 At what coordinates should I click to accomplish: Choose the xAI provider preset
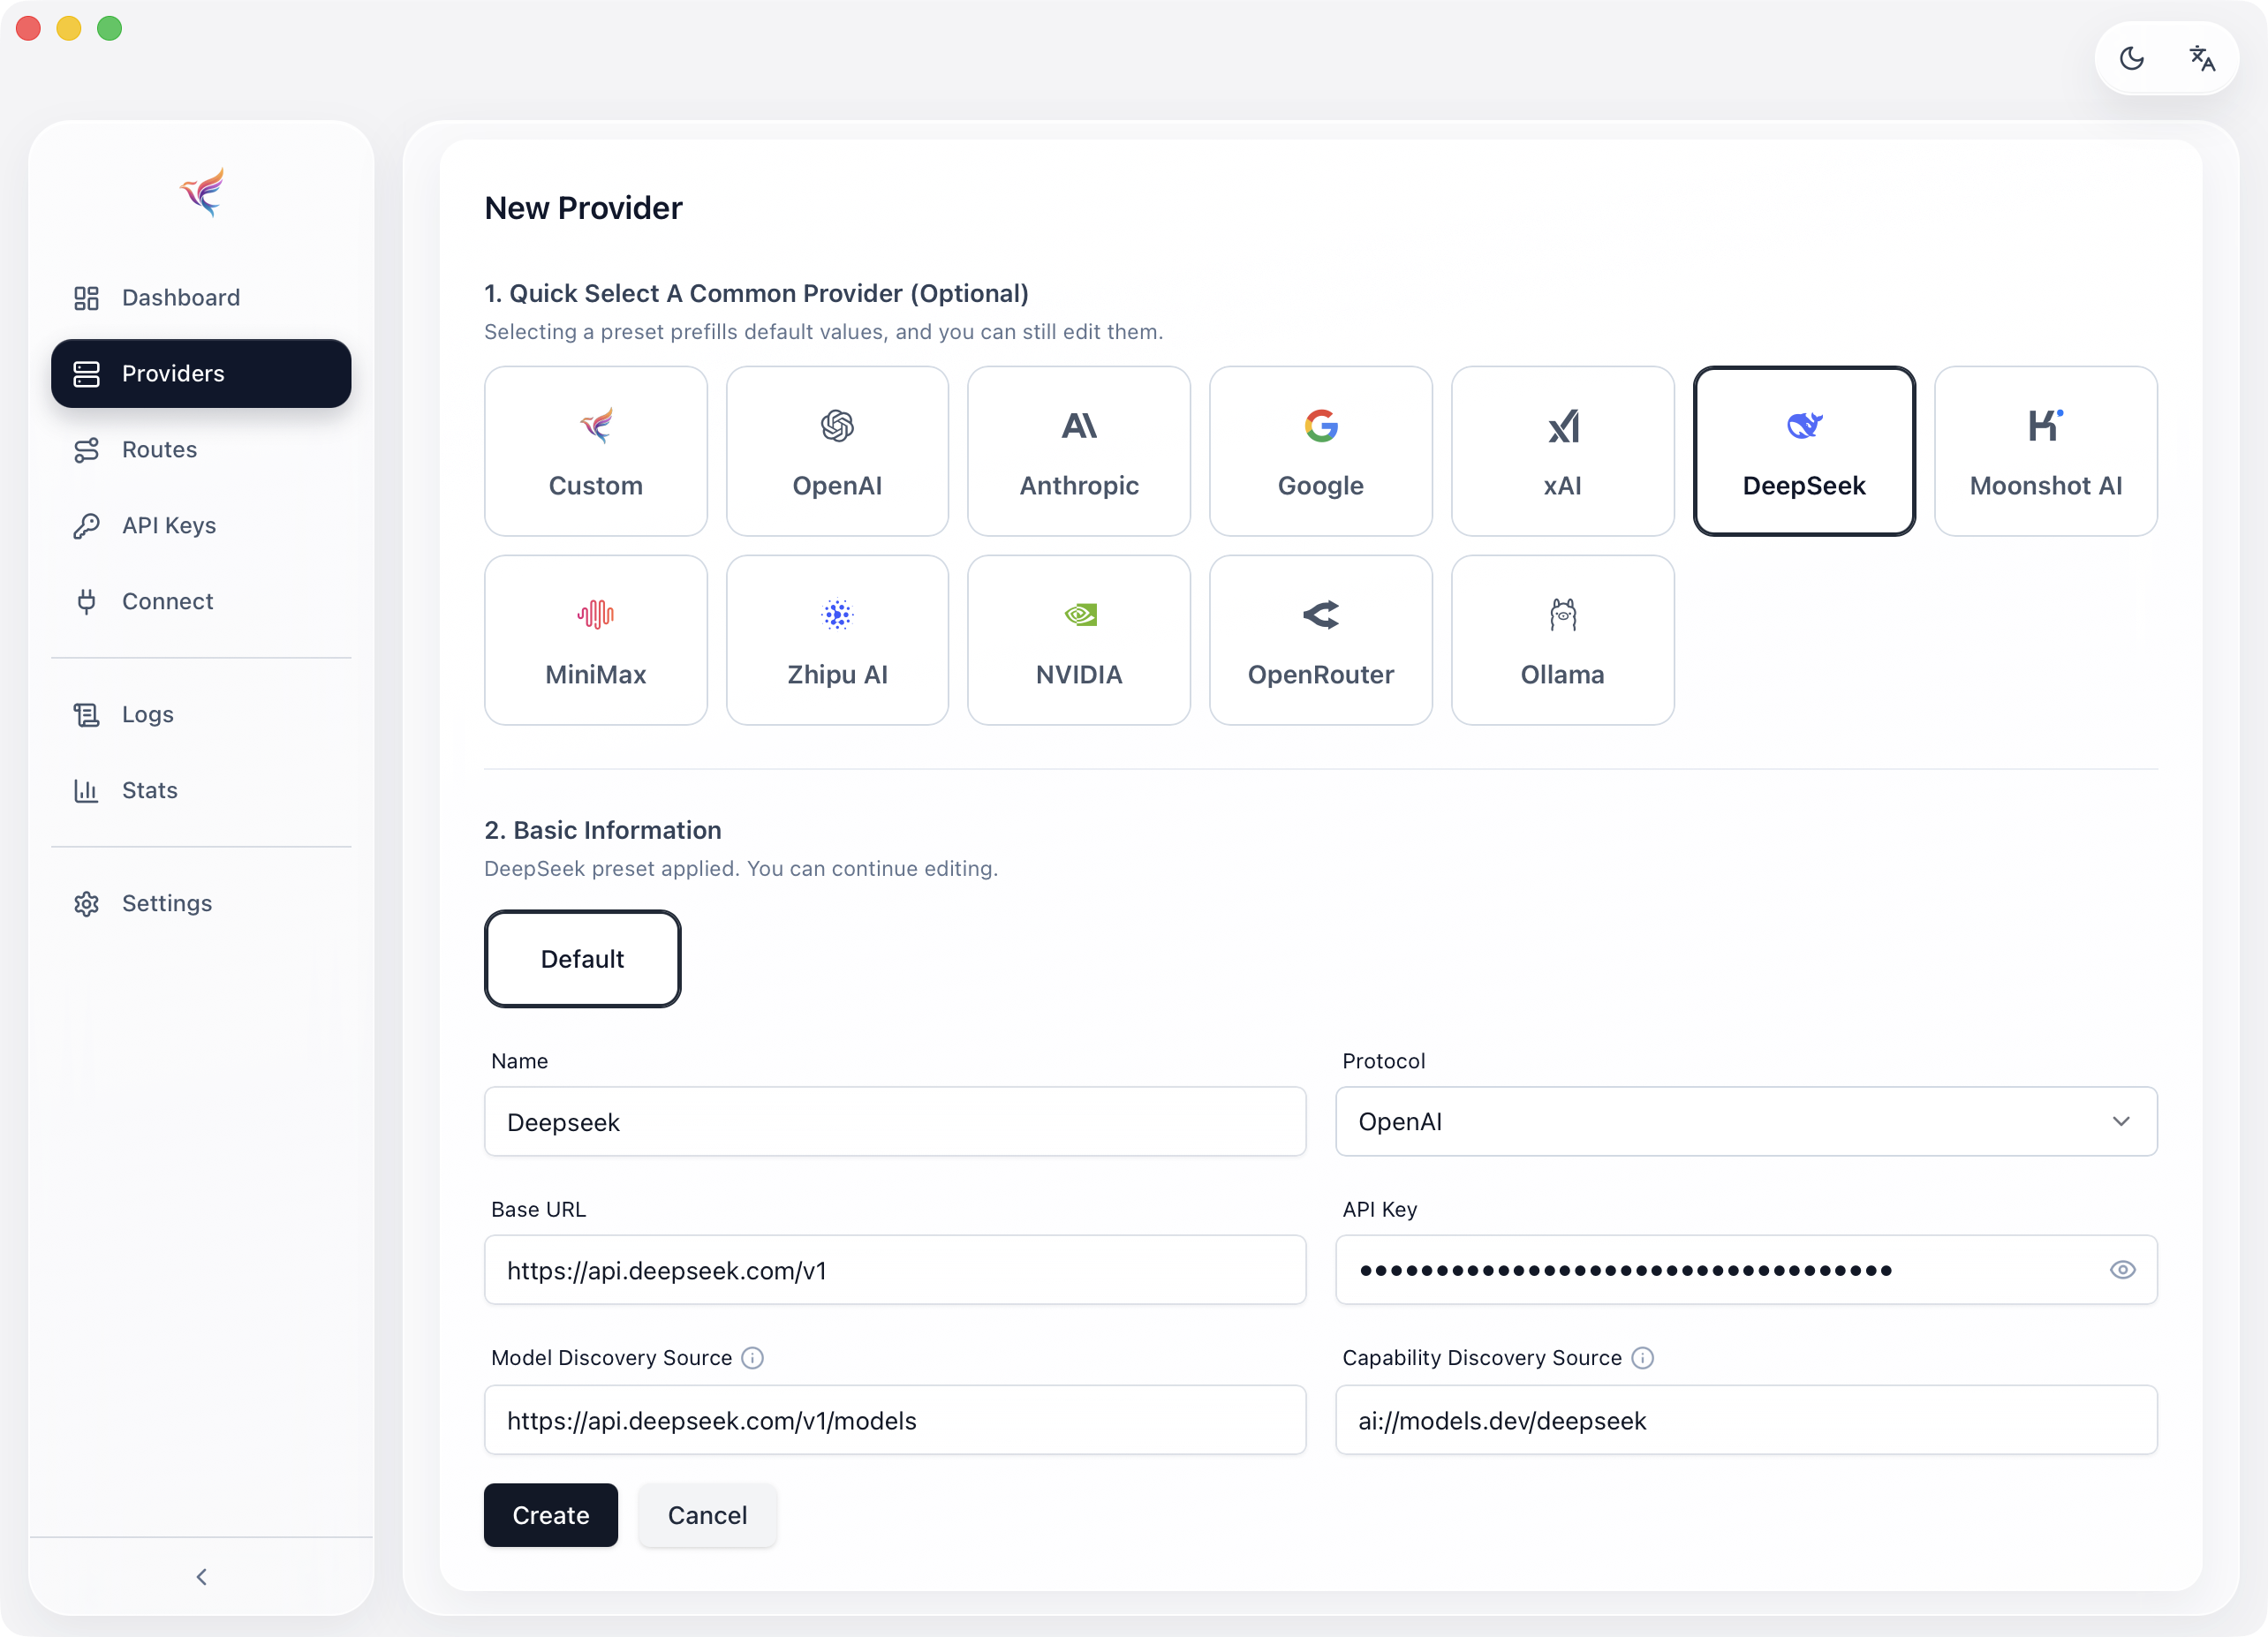click(x=1562, y=451)
